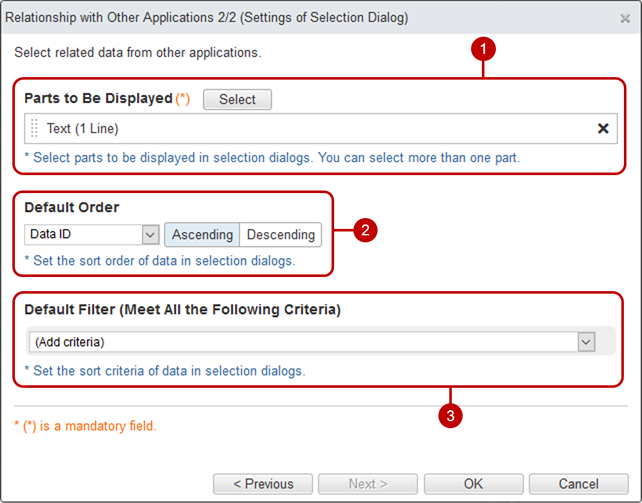
Task: Click the disabled Next button
Action: [x=368, y=484]
